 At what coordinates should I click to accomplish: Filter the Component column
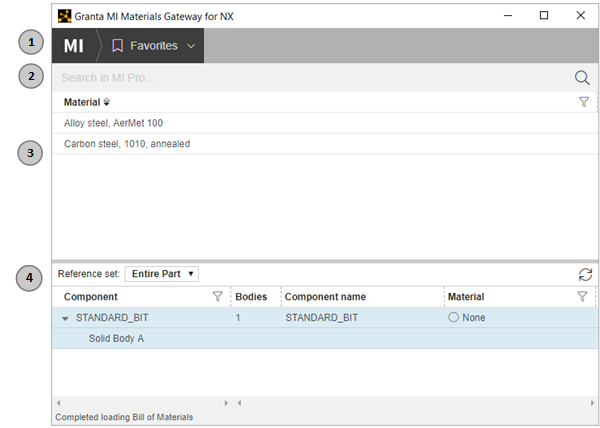[217, 297]
